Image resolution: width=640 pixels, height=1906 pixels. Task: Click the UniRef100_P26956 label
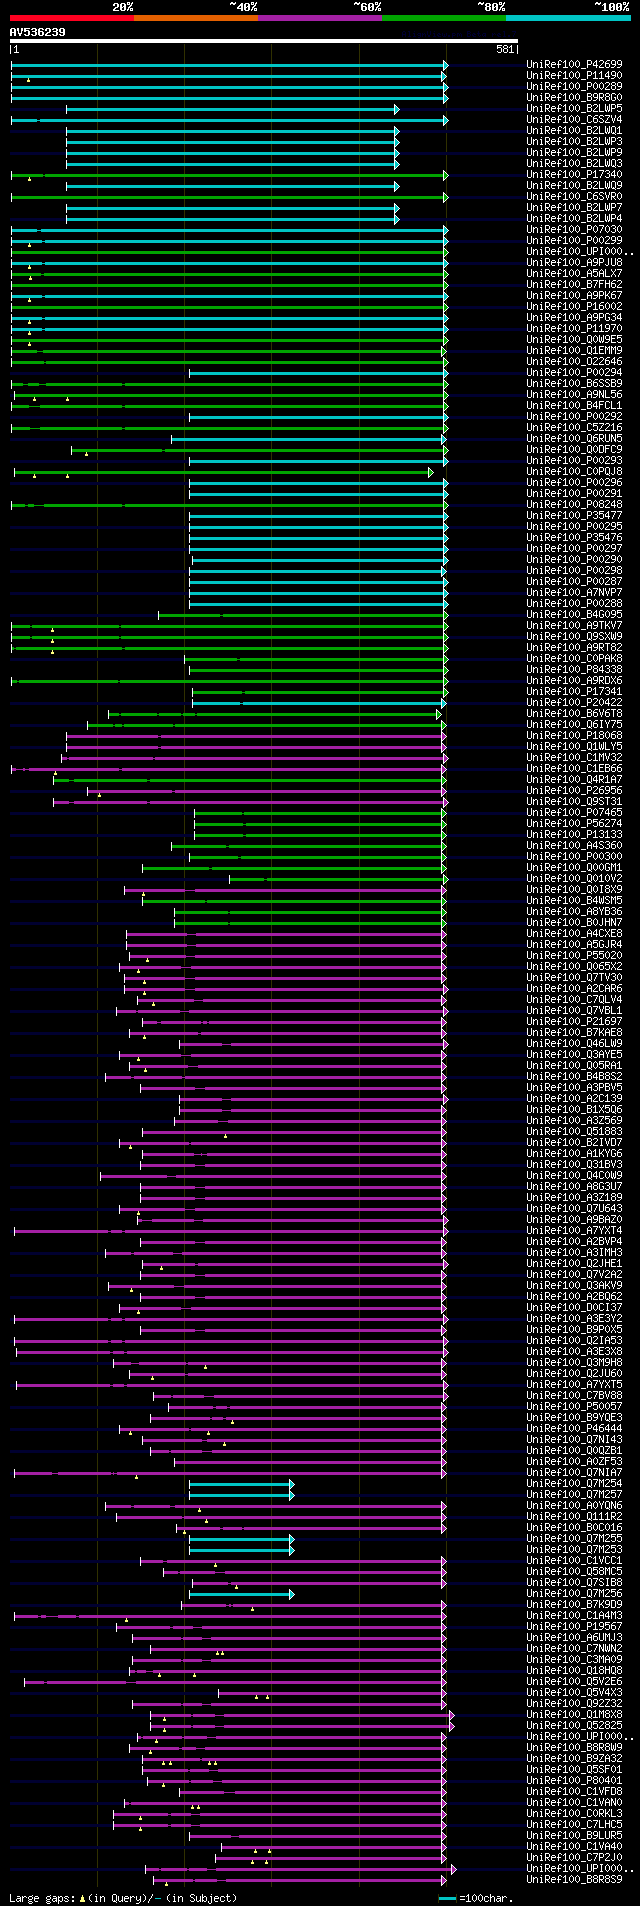coord(574,791)
